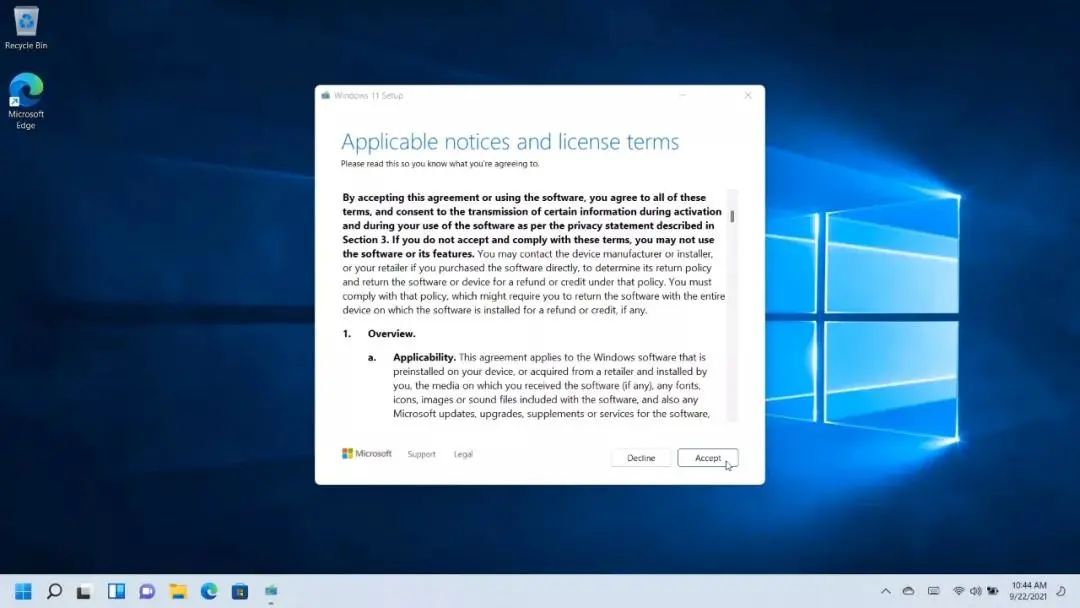Click the Wi-Fi network tray icon
Viewport: 1080px width, 608px height.
click(957, 591)
